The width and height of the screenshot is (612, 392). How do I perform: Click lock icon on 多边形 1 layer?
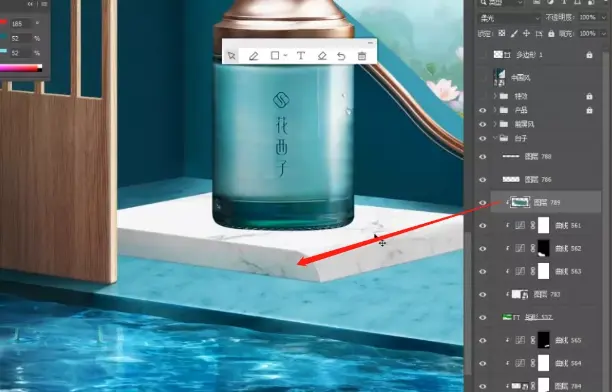coord(589,55)
